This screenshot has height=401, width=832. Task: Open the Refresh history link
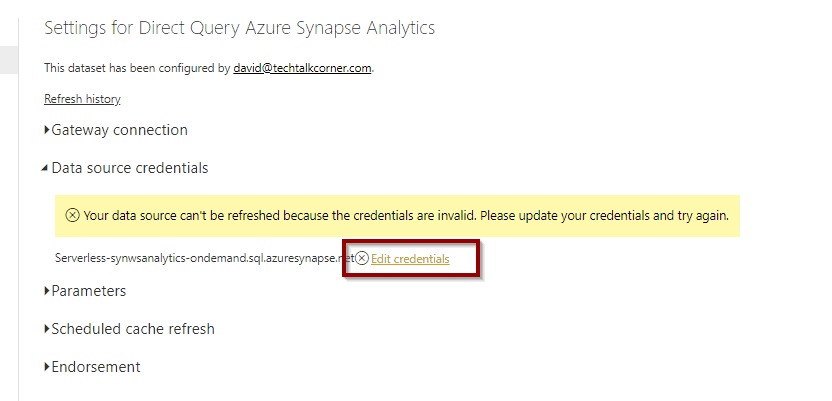(82, 99)
